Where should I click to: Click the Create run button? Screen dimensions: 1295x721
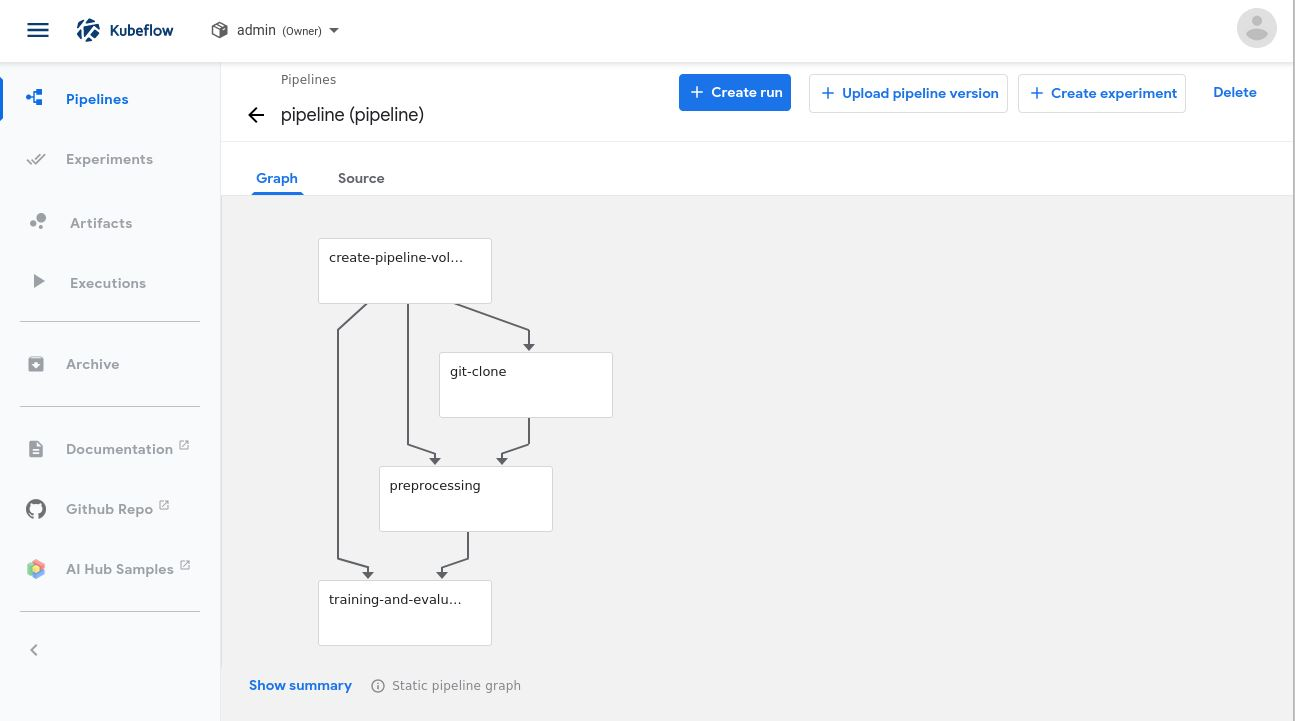coord(735,92)
